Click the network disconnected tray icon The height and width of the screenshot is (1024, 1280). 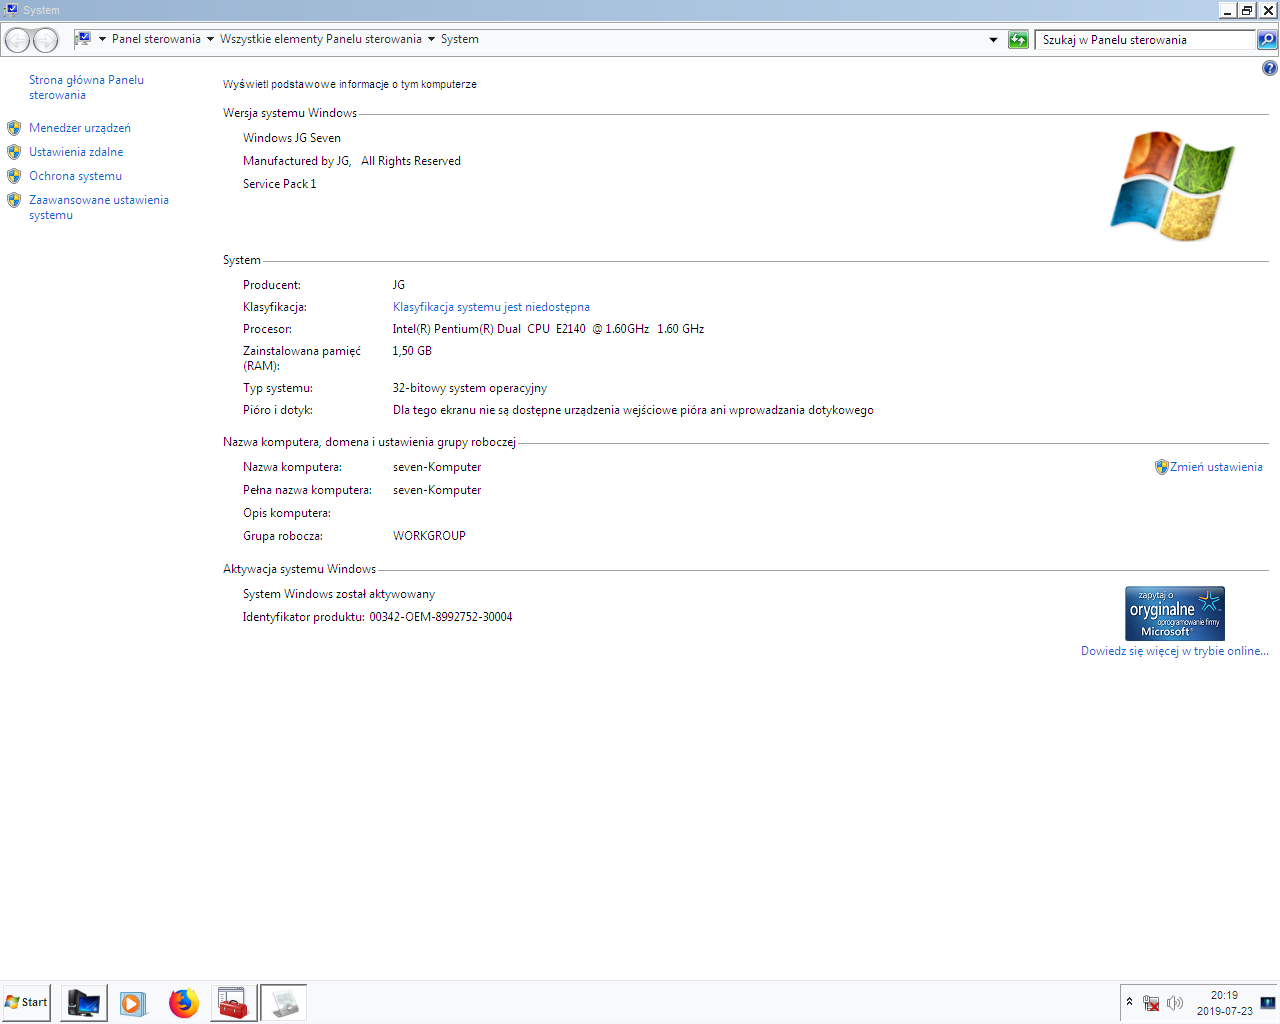coord(1151,1003)
